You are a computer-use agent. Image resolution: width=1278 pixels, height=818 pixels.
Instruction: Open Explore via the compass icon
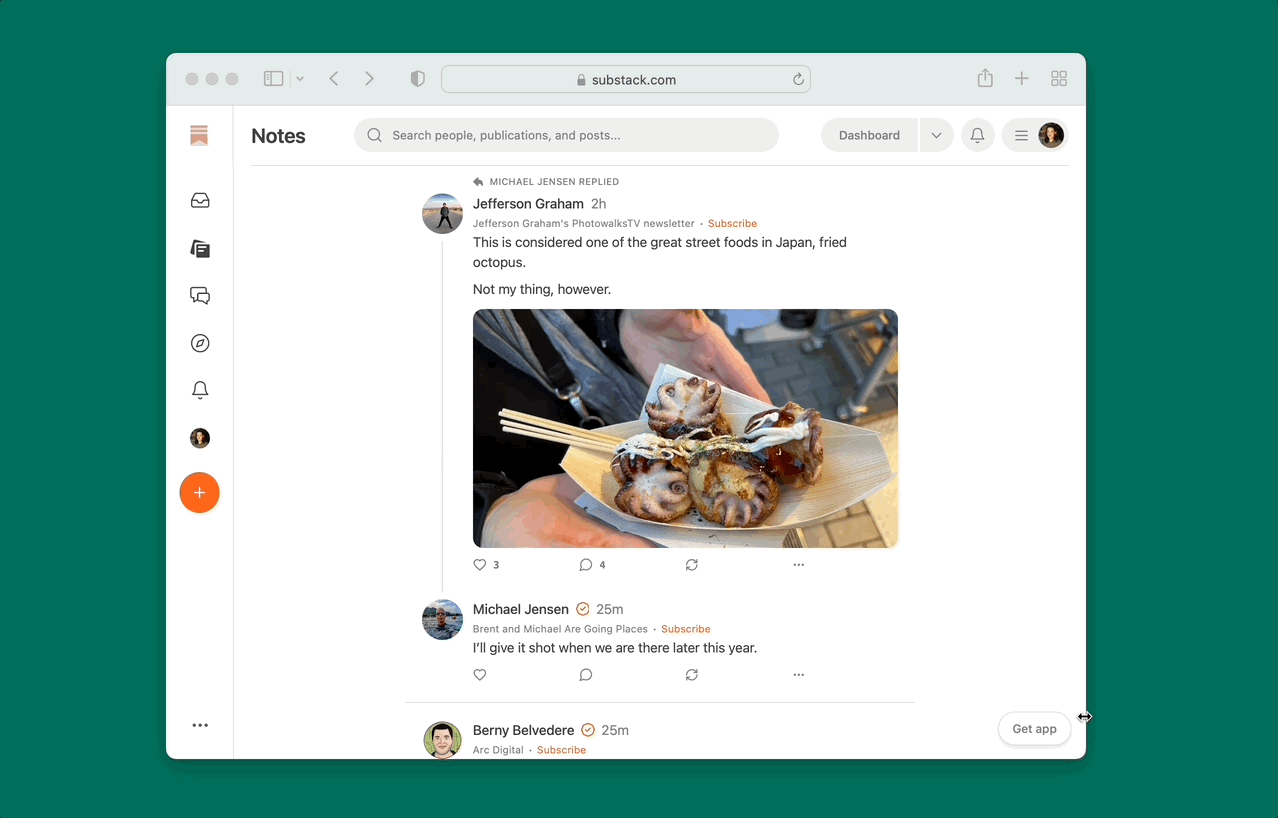[x=199, y=342]
